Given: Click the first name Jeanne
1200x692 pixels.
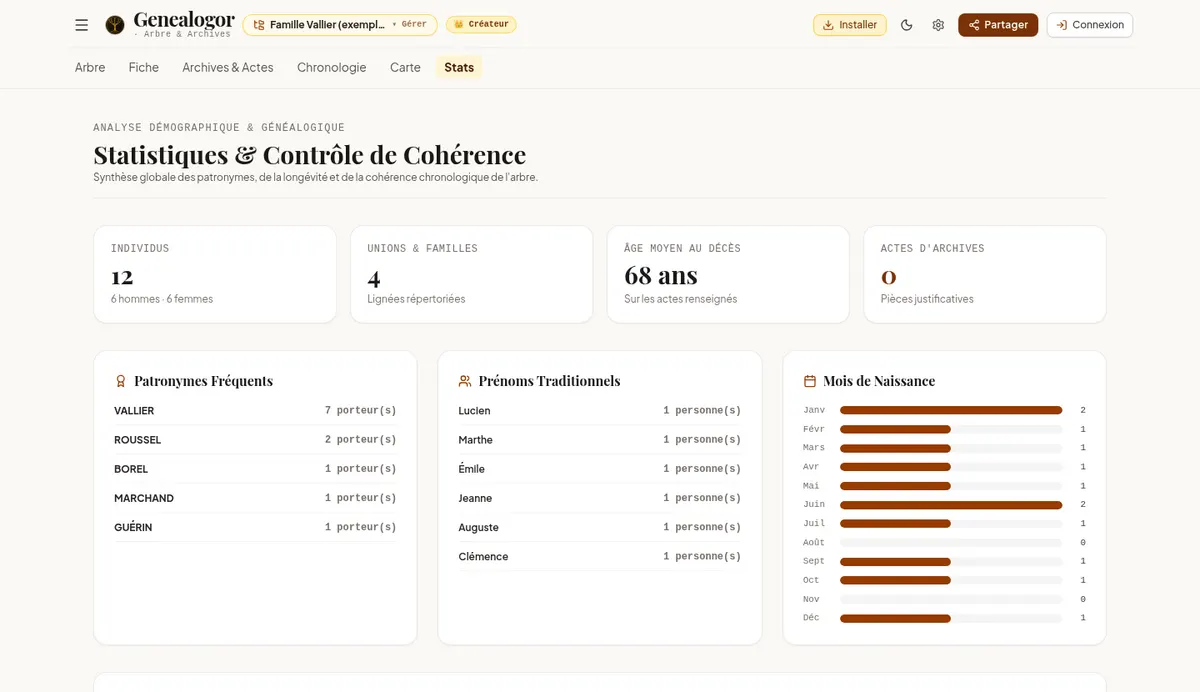Looking at the screenshot, I should (x=475, y=498).
